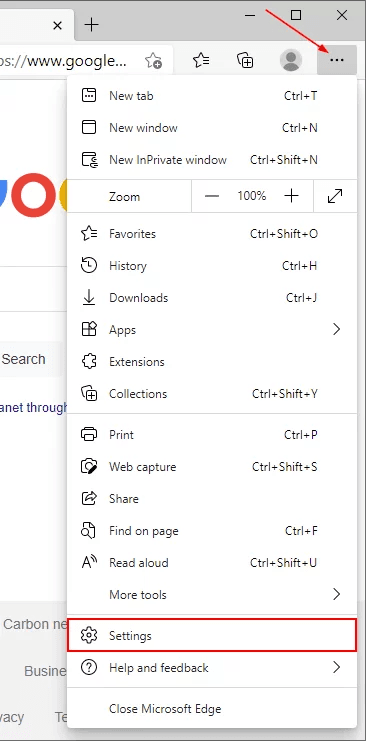Click the Web capture camera icon

[89, 467]
